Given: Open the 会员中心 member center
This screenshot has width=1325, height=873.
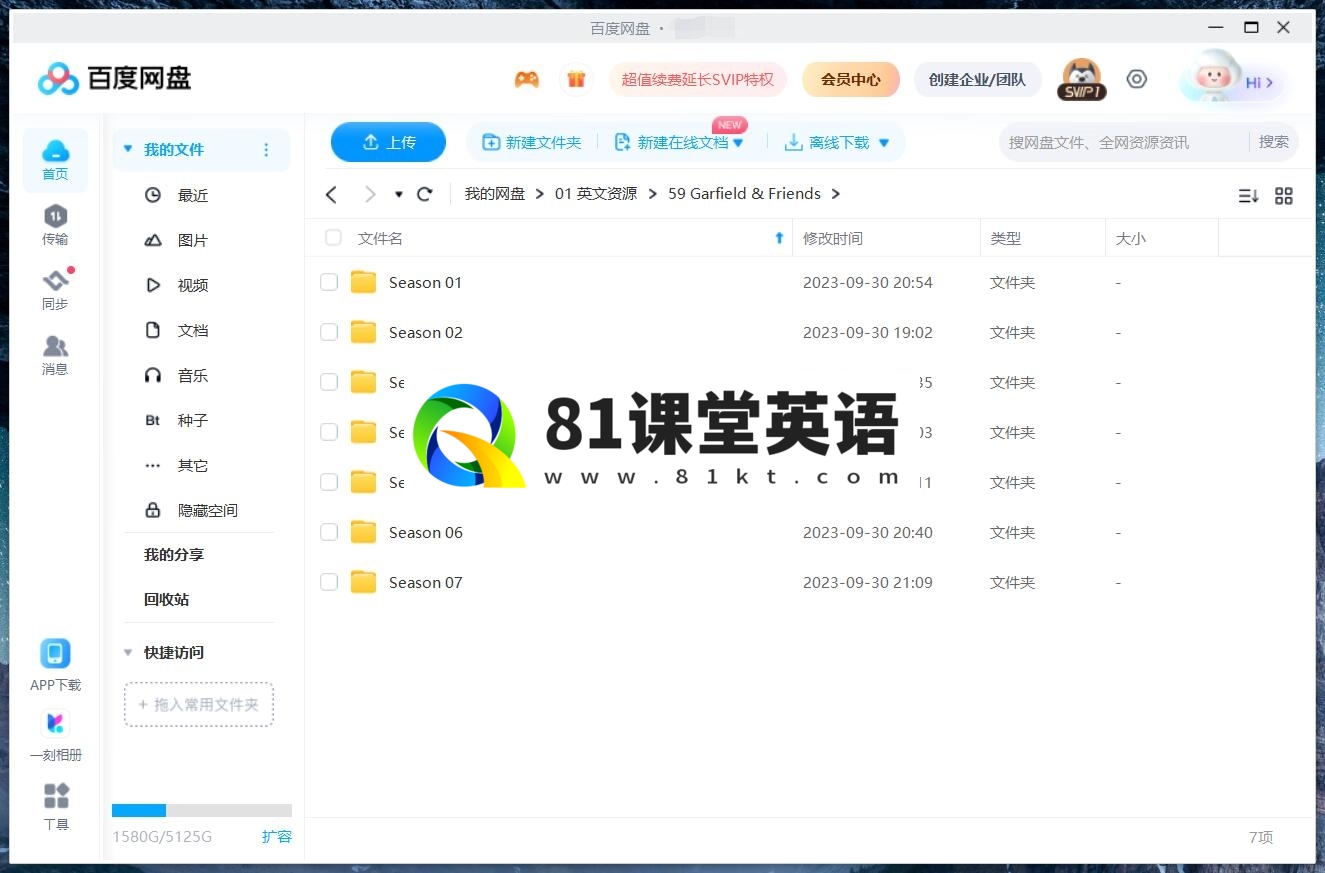Looking at the screenshot, I should 851,80.
